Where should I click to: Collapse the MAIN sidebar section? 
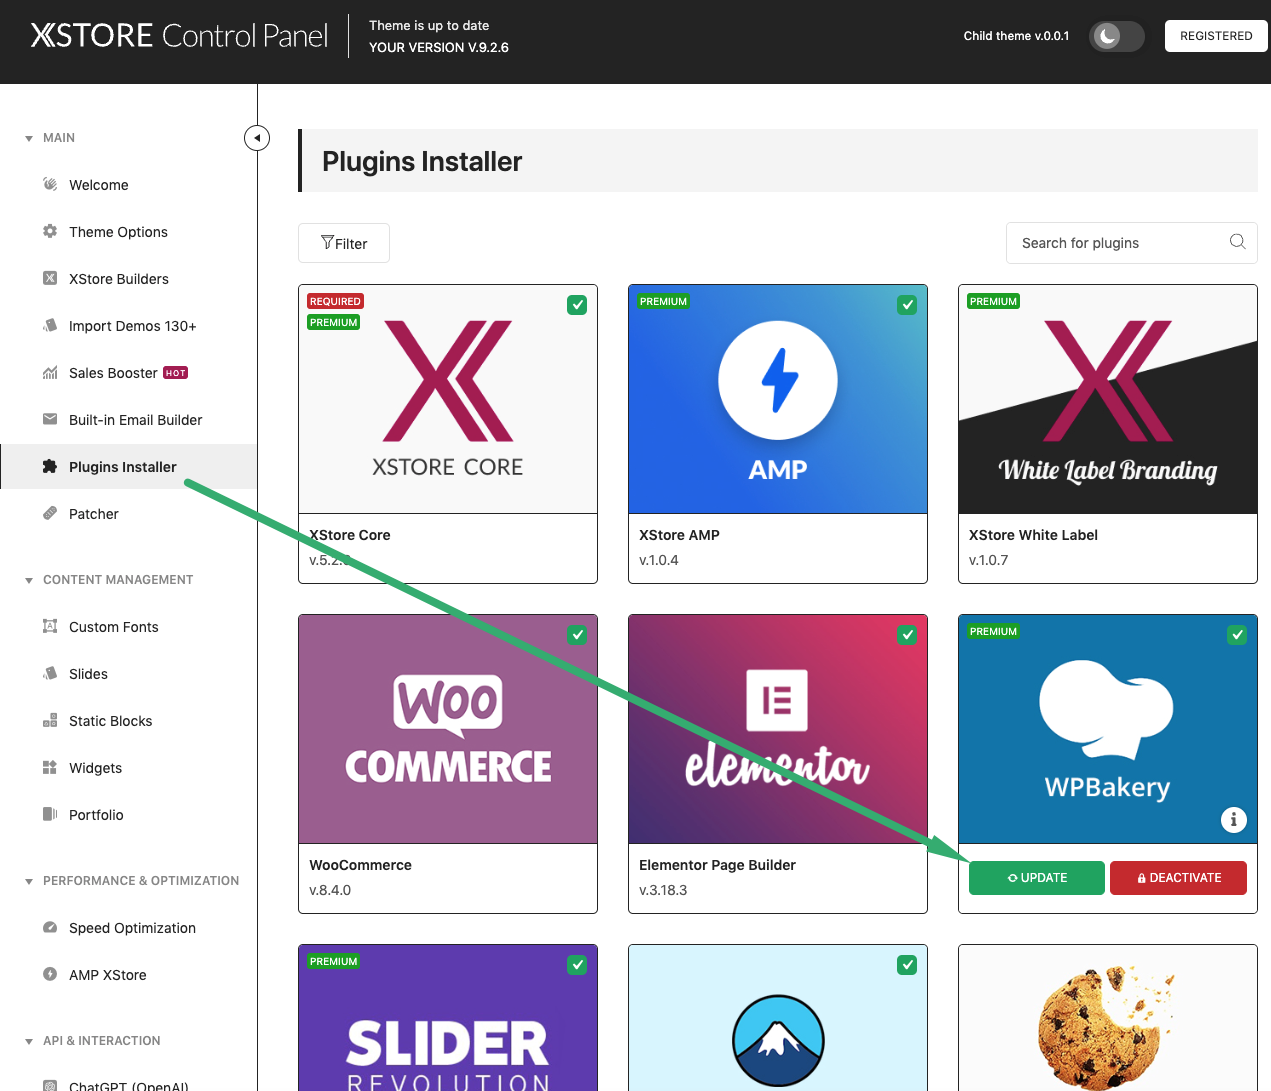pyautogui.click(x=29, y=138)
